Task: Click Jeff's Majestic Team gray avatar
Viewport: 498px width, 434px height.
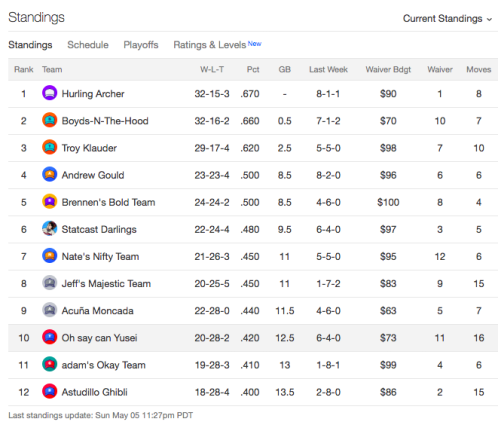Action: [49, 283]
